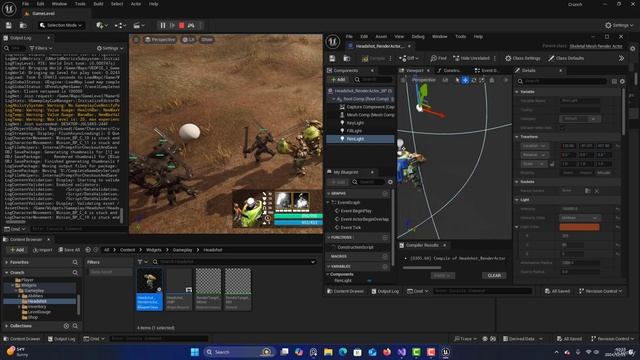Add new item via Graphs section plus icon
The height and width of the screenshot is (360, 640).
[x=385, y=193]
